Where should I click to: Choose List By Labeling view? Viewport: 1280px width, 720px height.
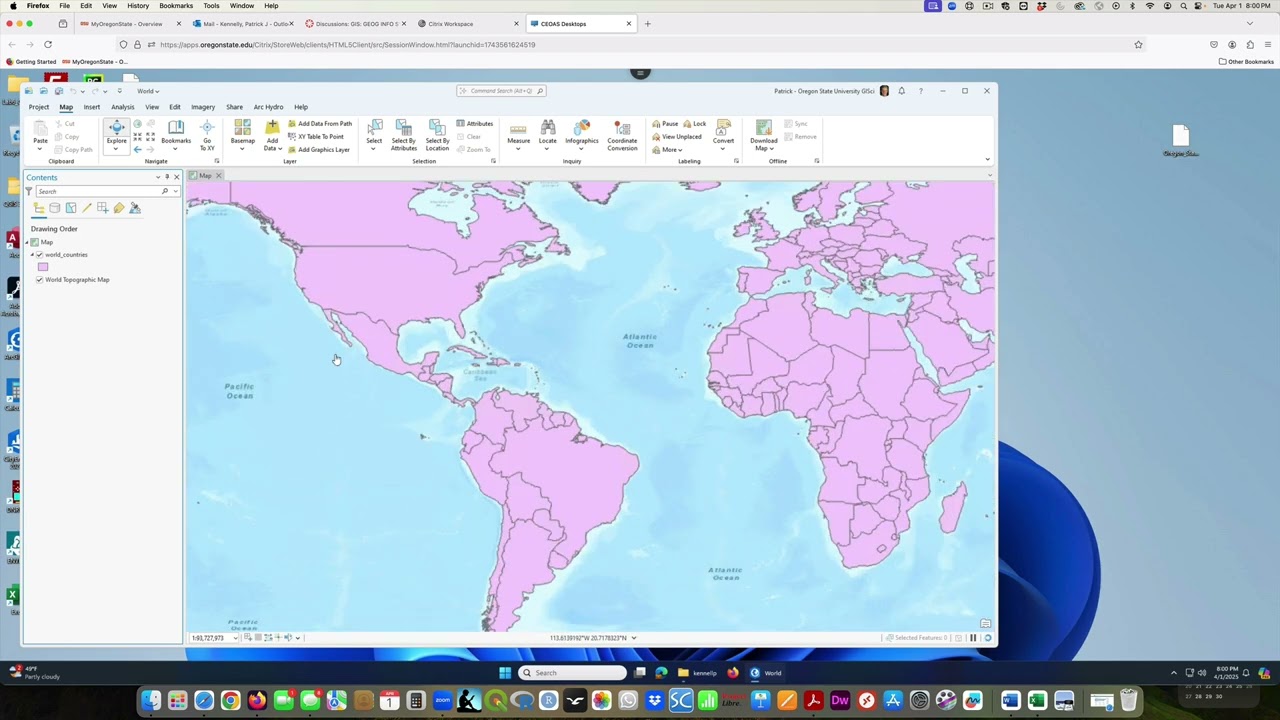coord(119,208)
